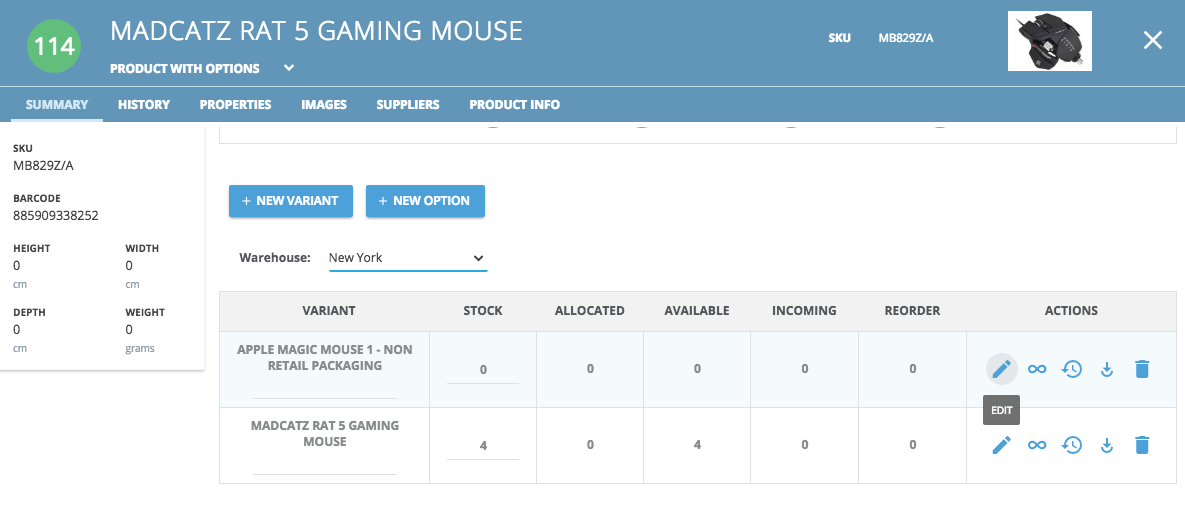Click the link icon for Madcatz Rat 5 variant

click(x=1037, y=445)
